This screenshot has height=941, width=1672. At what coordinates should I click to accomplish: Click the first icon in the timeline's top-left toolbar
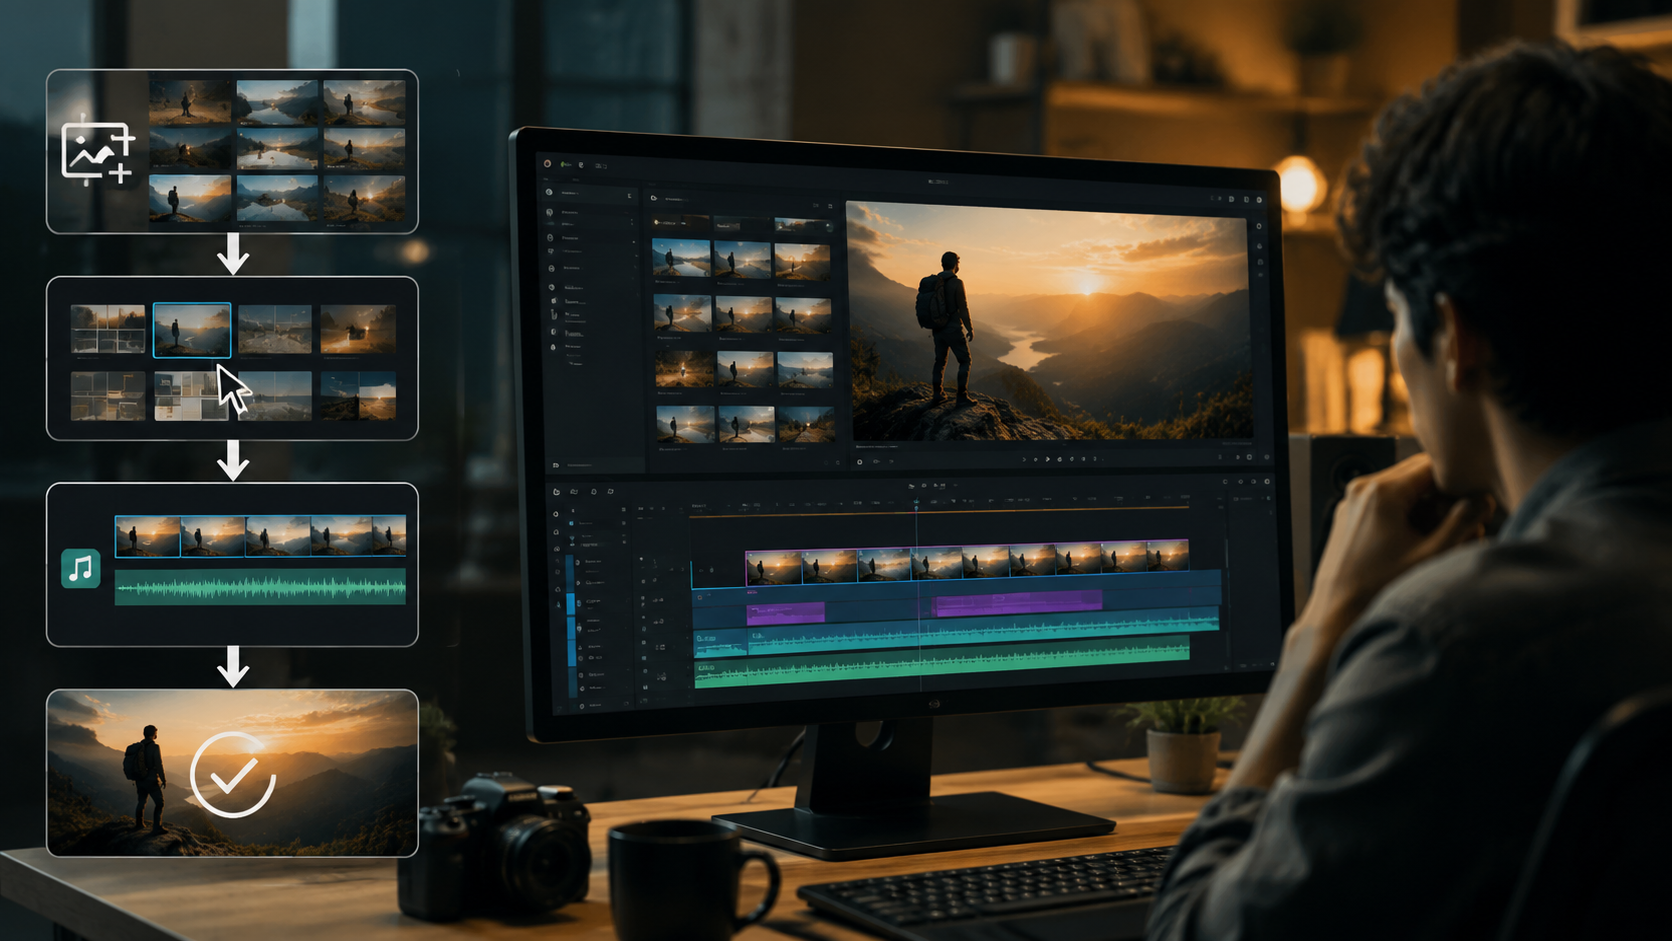pyautogui.click(x=557, y=491)
